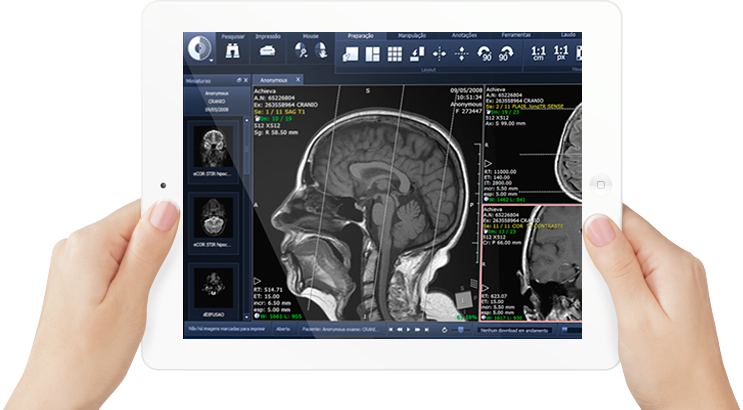Open the second eCOR STIR axial thumbnail

213,223
